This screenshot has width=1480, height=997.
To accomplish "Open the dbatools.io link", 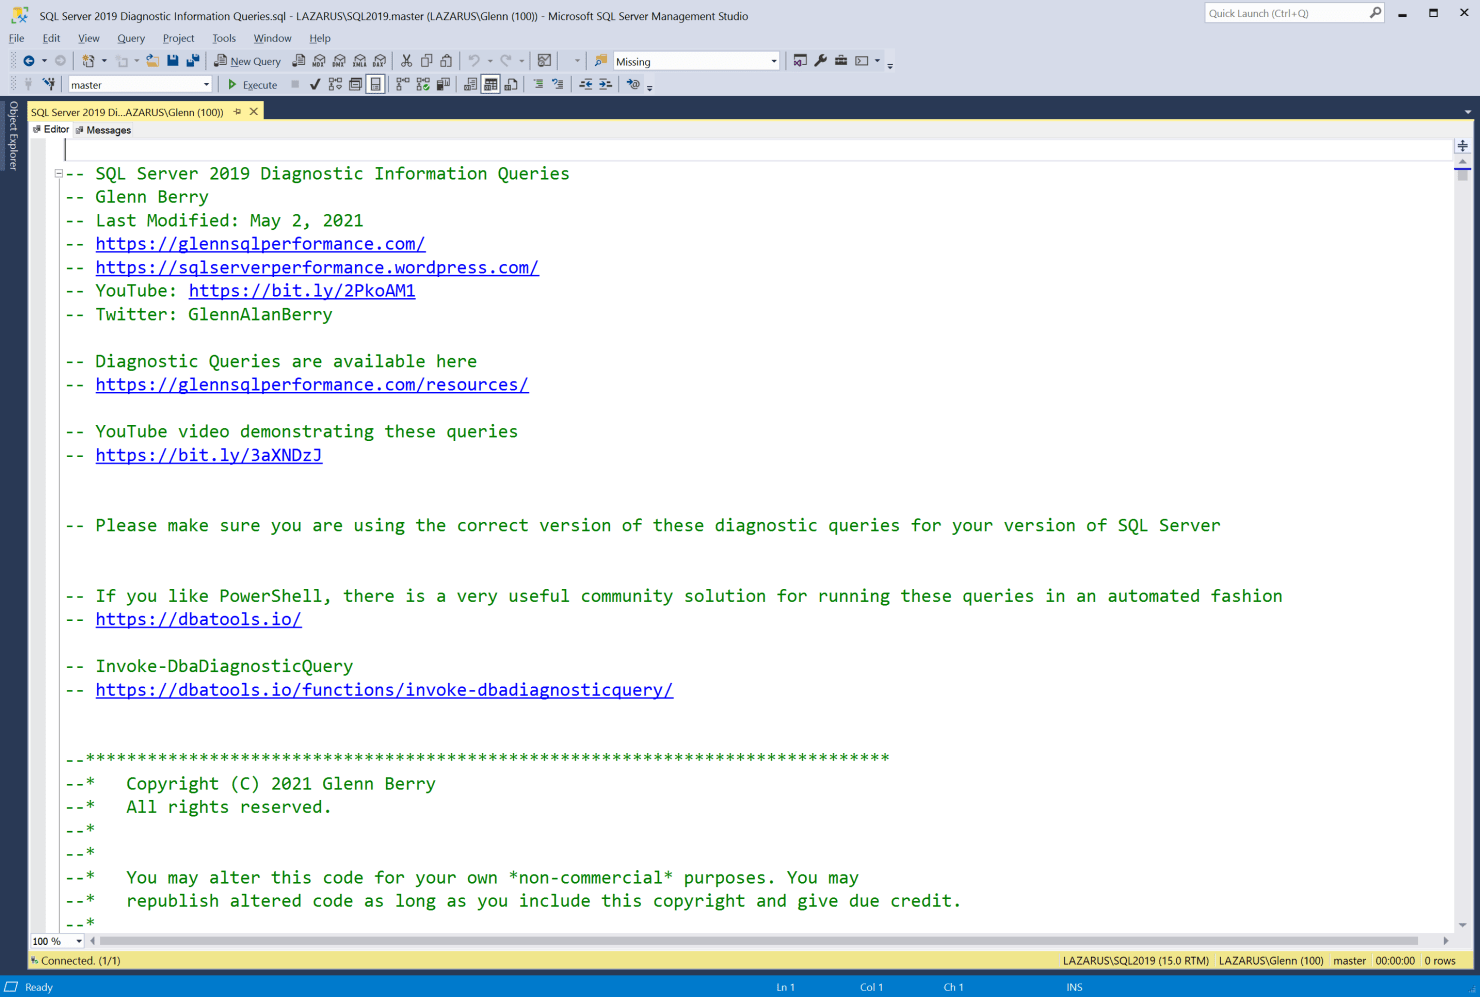I will (x=198, y=619).
